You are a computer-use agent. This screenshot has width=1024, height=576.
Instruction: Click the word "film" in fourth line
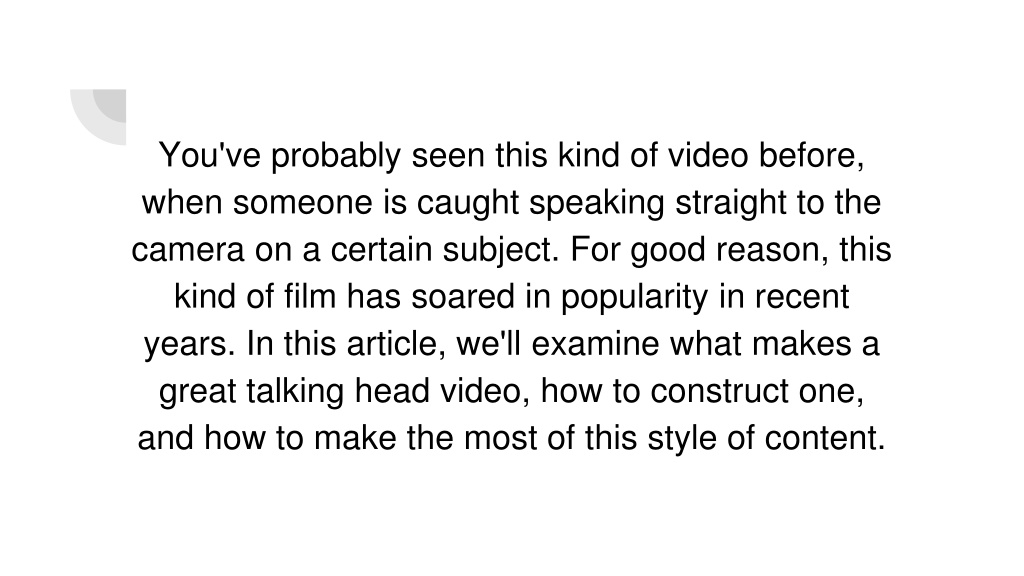pyautogui.click(x=310, y=296)
